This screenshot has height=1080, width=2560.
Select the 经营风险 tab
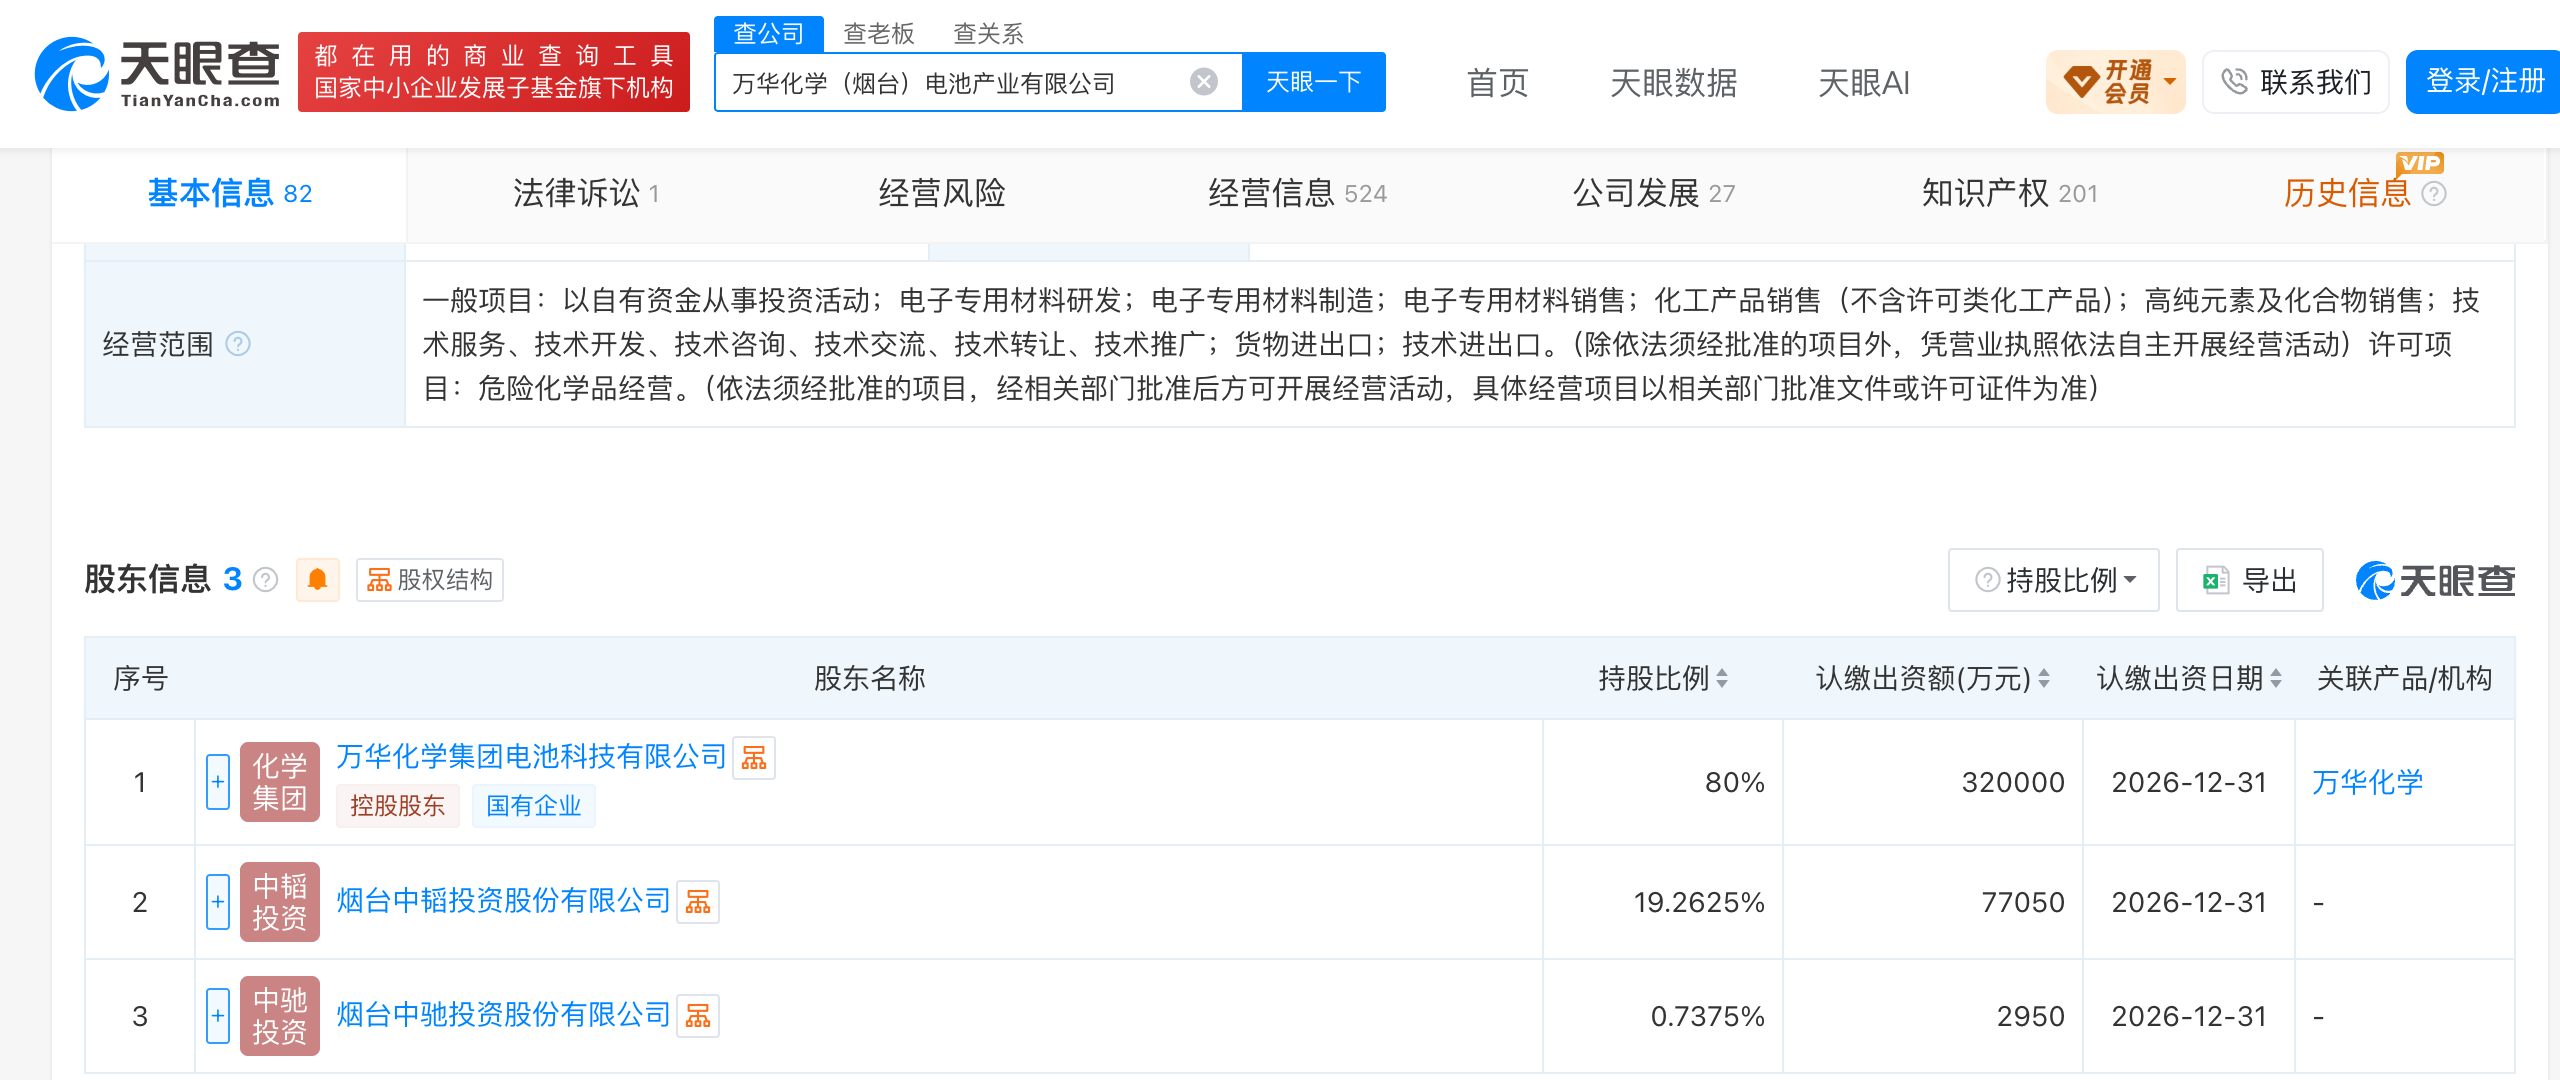[942, 194]
